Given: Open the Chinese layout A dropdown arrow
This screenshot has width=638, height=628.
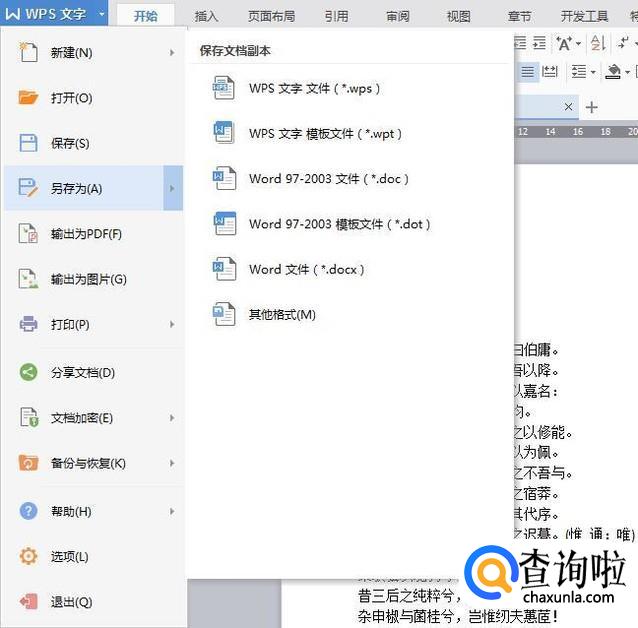Looking at the screenshot, I should (579, 43).
